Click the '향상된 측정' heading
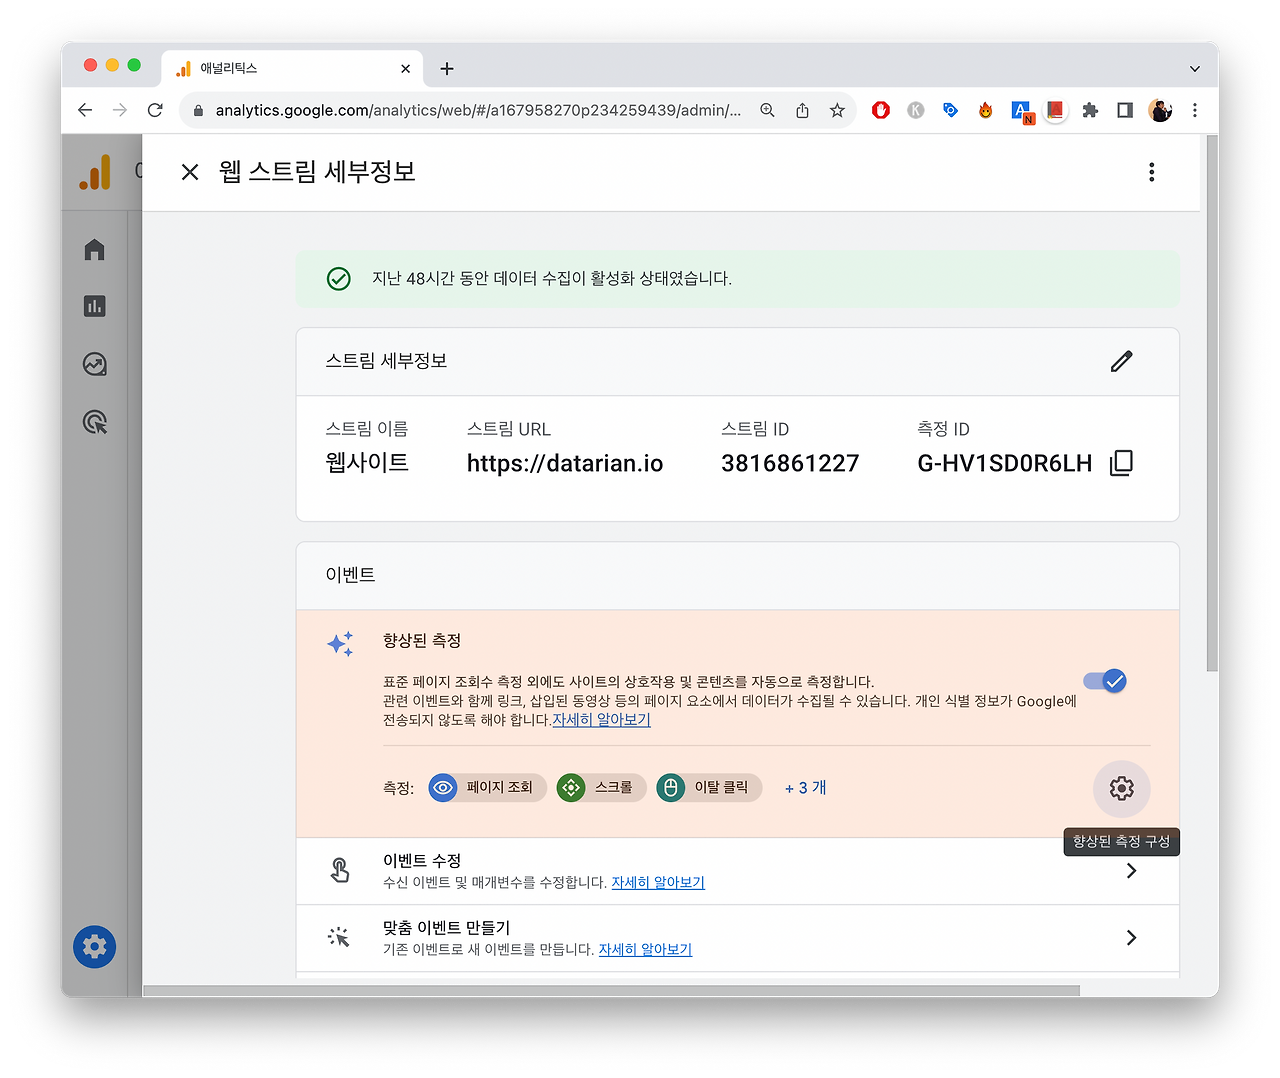 point(422,640)
